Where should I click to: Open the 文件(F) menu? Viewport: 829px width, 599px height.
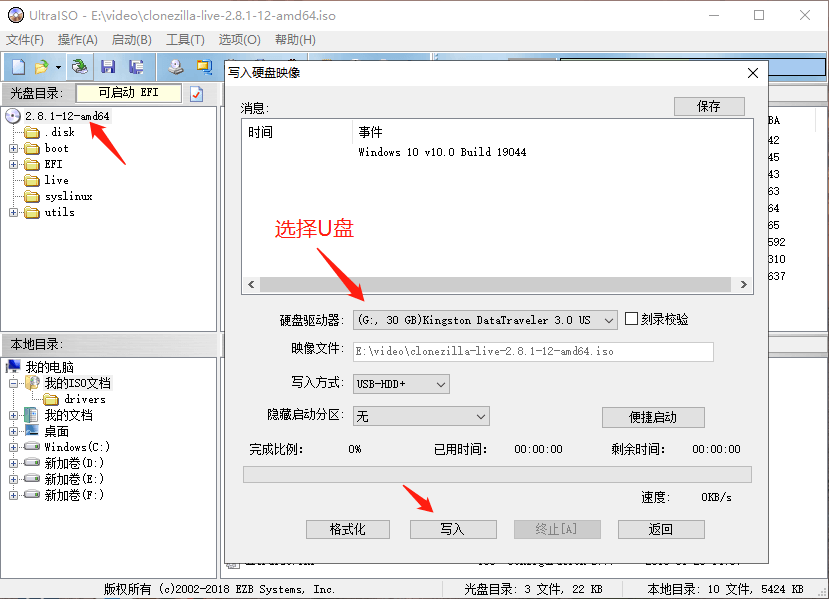pyautogui.click(x=24, y=40)
